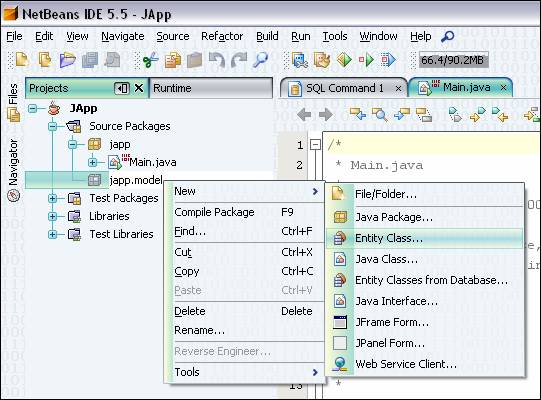The height and width of the screenshot is (400, 541).
Task: Choose Java Class... from New submenu
Action: (x=424, y=259)
